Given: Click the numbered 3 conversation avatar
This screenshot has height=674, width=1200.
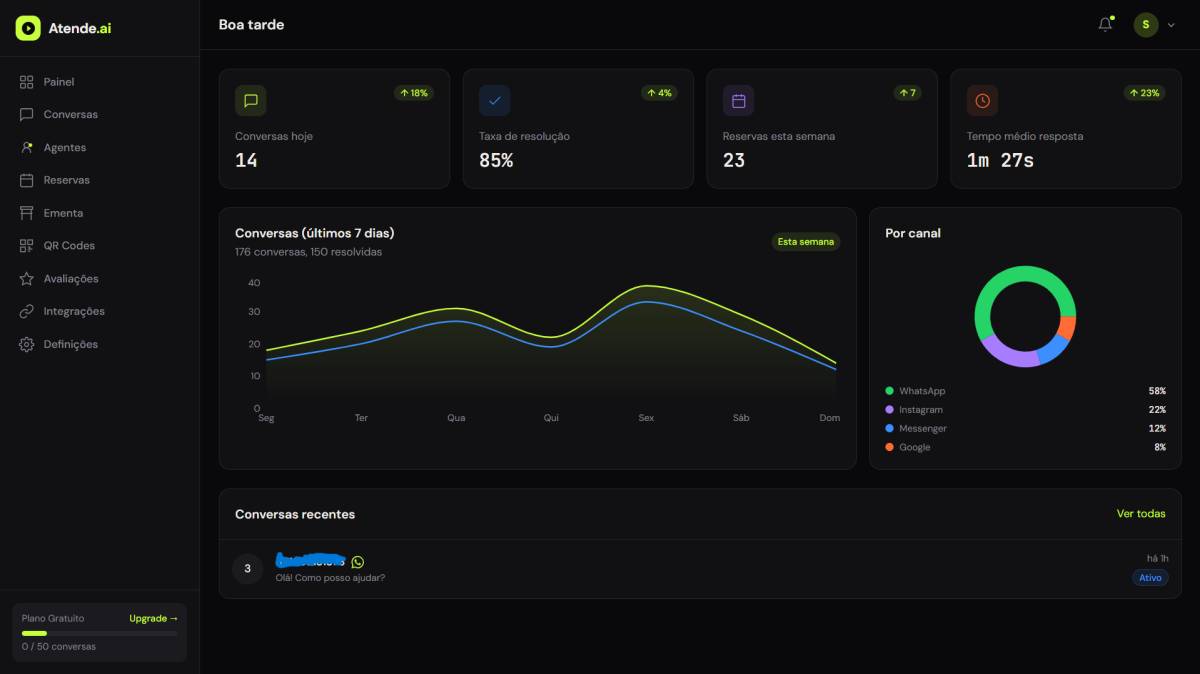Looking at the screenshot, I should [x=248, y=569].
